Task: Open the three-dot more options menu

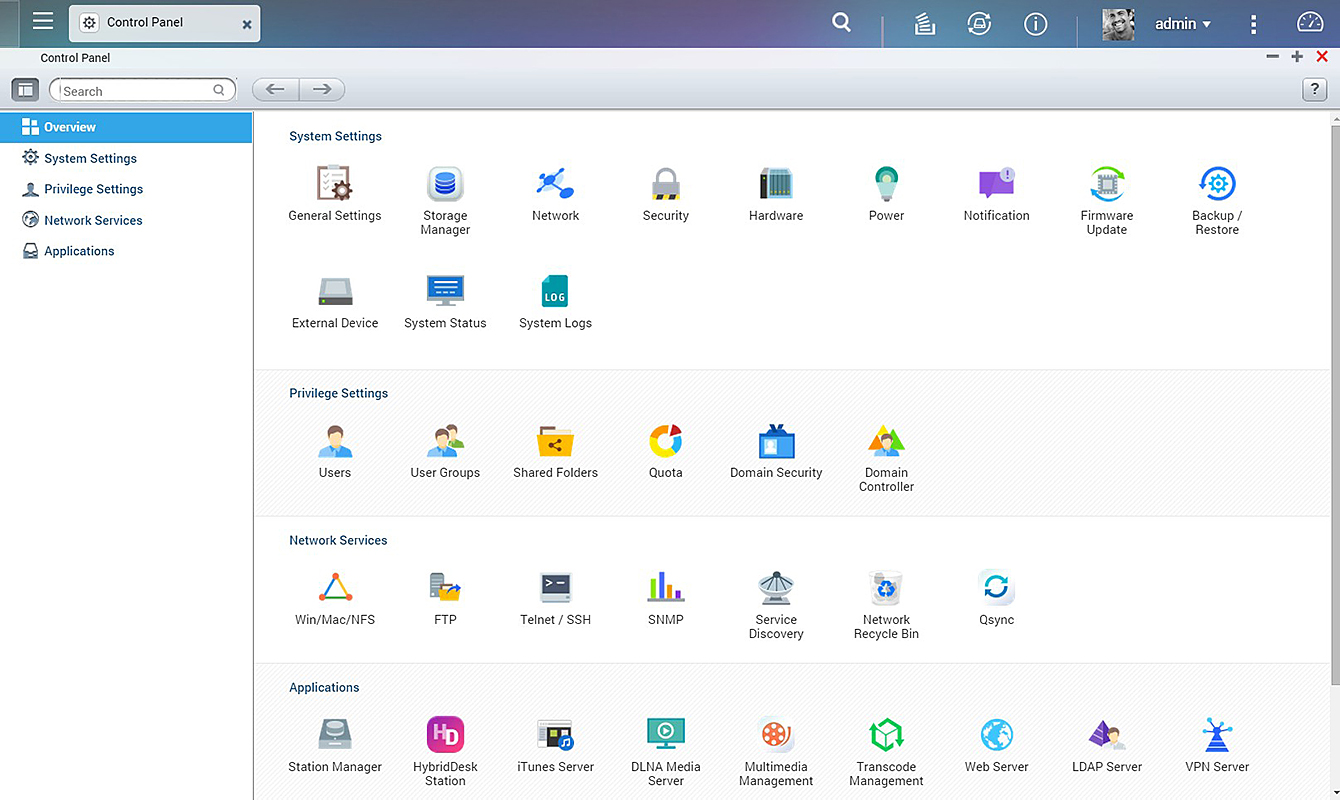Action: point(1253,24)
